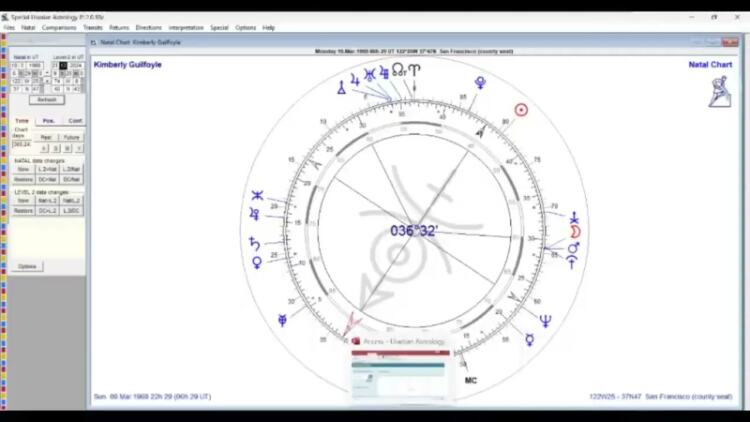Select the lunar Node symbol at top
Screen dimensions: 750x422
pos(399,70)
